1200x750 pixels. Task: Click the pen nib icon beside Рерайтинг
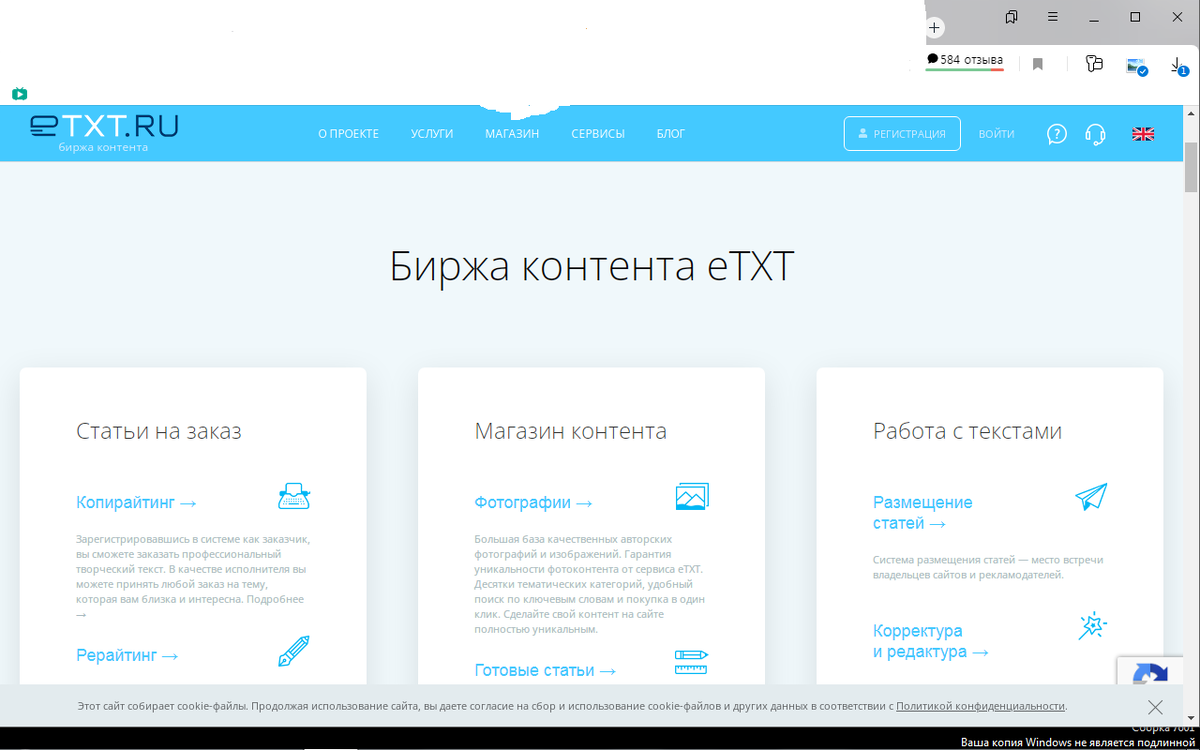294,651
